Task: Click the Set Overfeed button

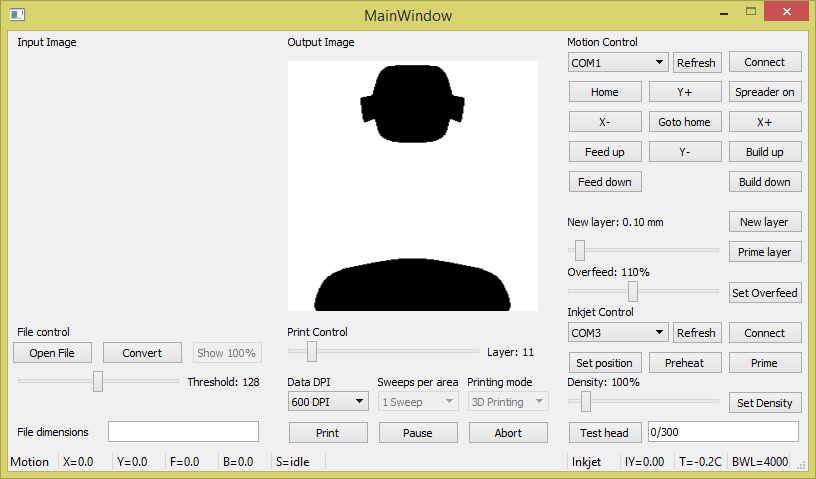Action: (x=764, y=293)
